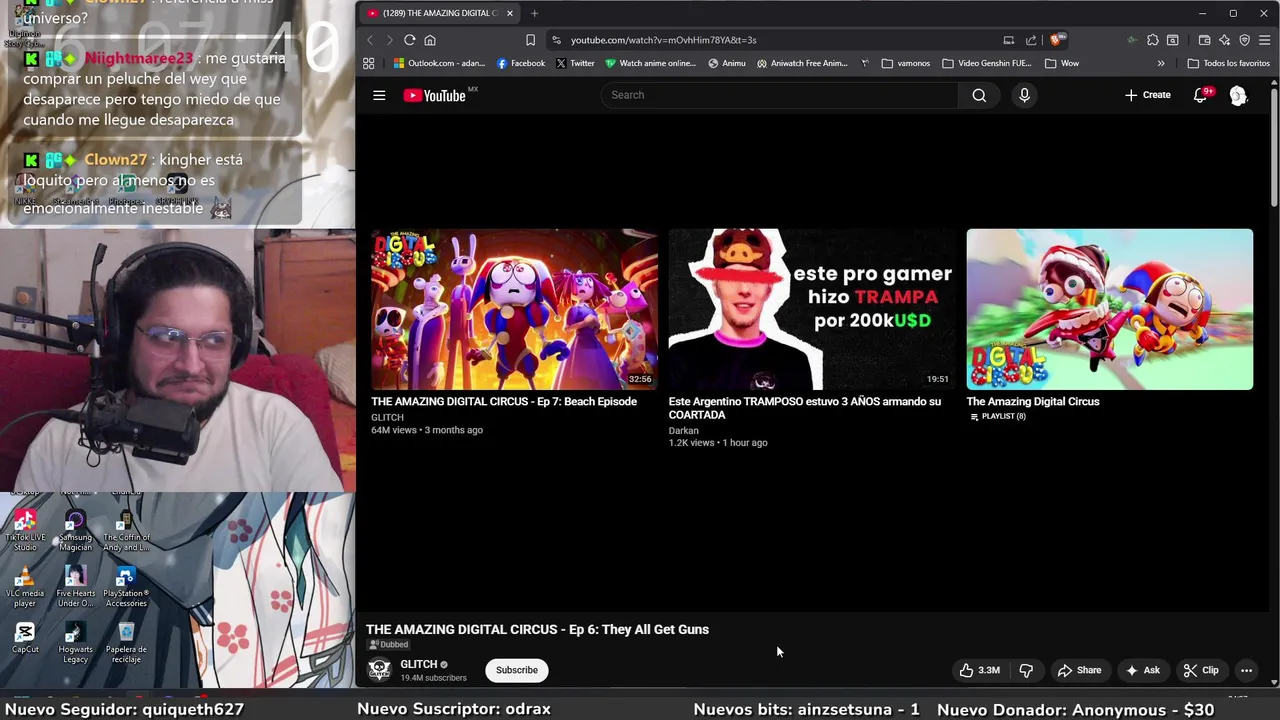Open more actions three-dot menu under video
The height and width of the screenshot is (720, 1280).
pyautogui.click(x=1246, y=670)
